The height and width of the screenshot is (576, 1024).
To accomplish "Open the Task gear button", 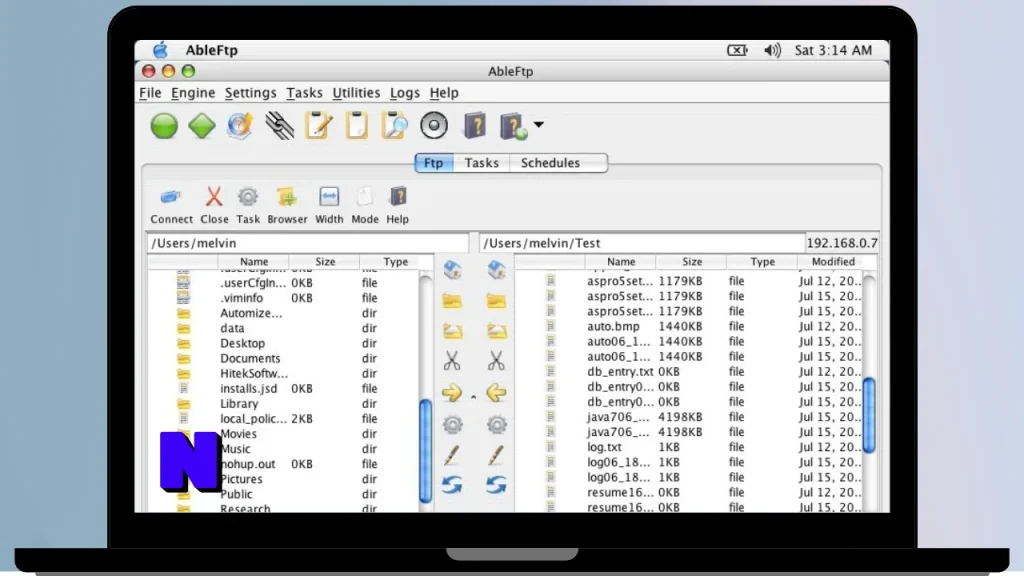I will 248,206.
